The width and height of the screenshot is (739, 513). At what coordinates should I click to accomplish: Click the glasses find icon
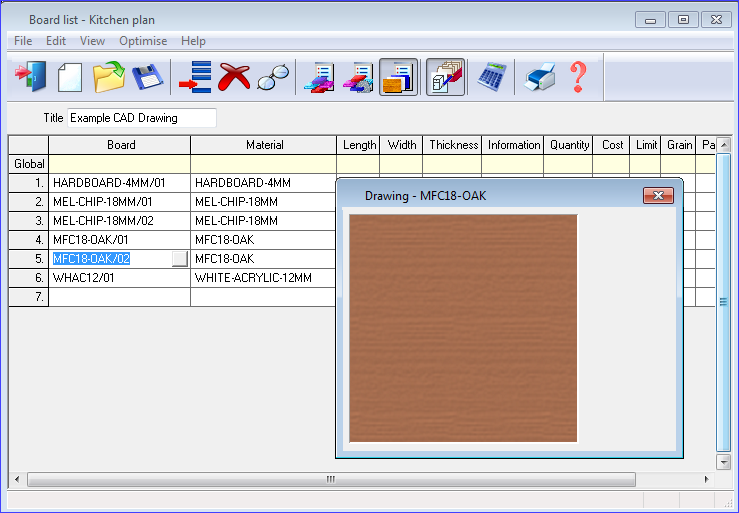273,77
